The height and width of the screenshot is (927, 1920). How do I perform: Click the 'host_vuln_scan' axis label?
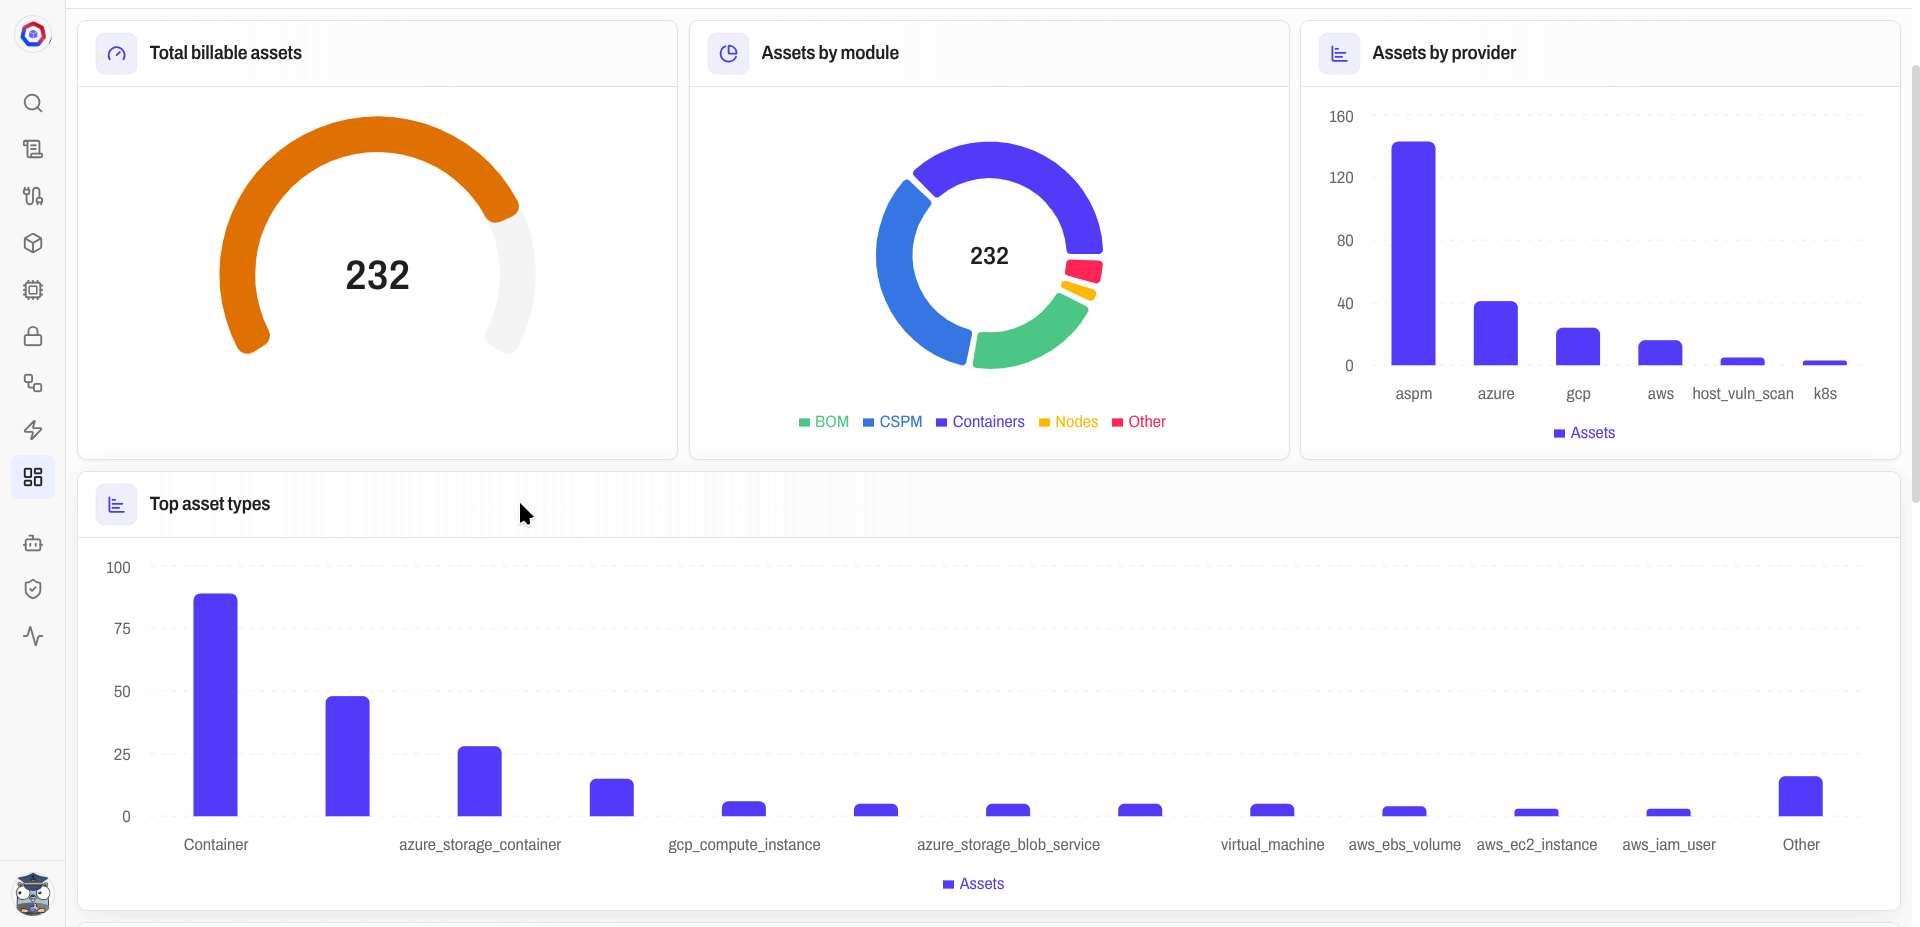click(1742, 394)
